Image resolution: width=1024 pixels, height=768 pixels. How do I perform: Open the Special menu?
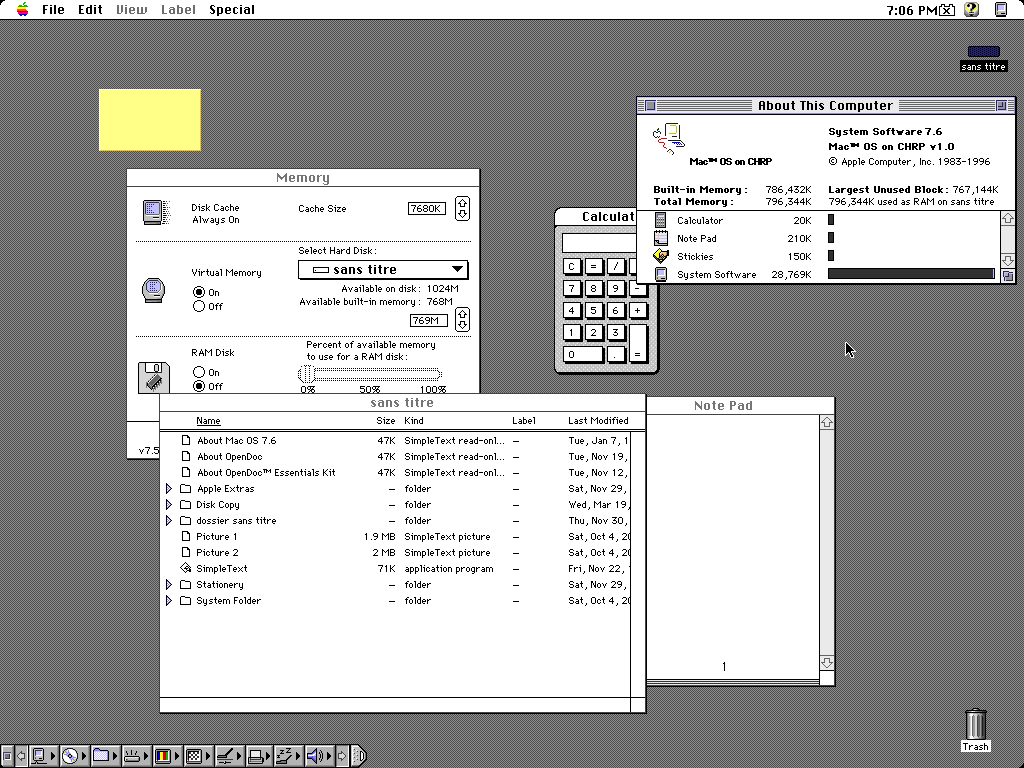(231, 10)
